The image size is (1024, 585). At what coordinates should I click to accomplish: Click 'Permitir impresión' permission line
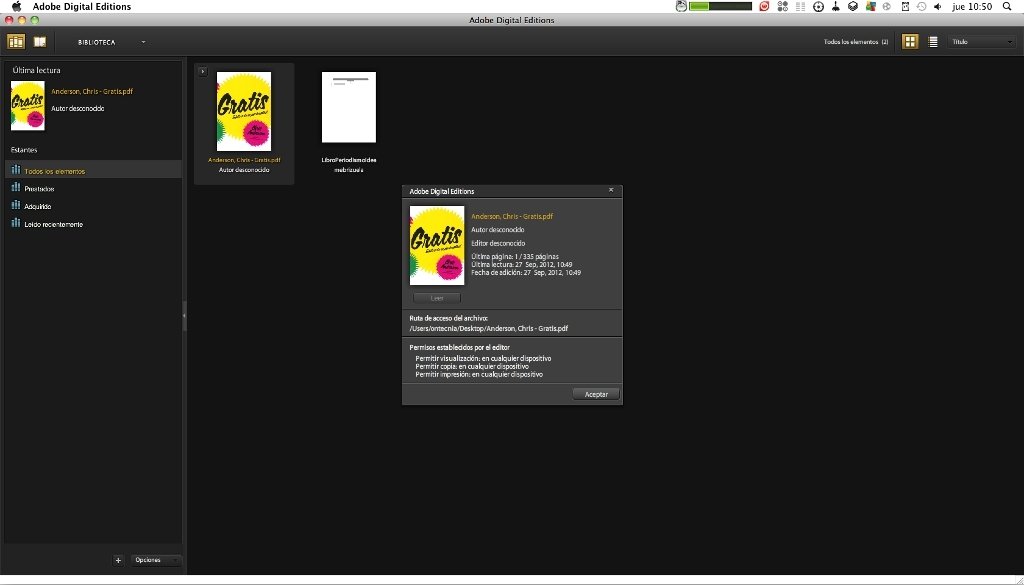point(479,375)
